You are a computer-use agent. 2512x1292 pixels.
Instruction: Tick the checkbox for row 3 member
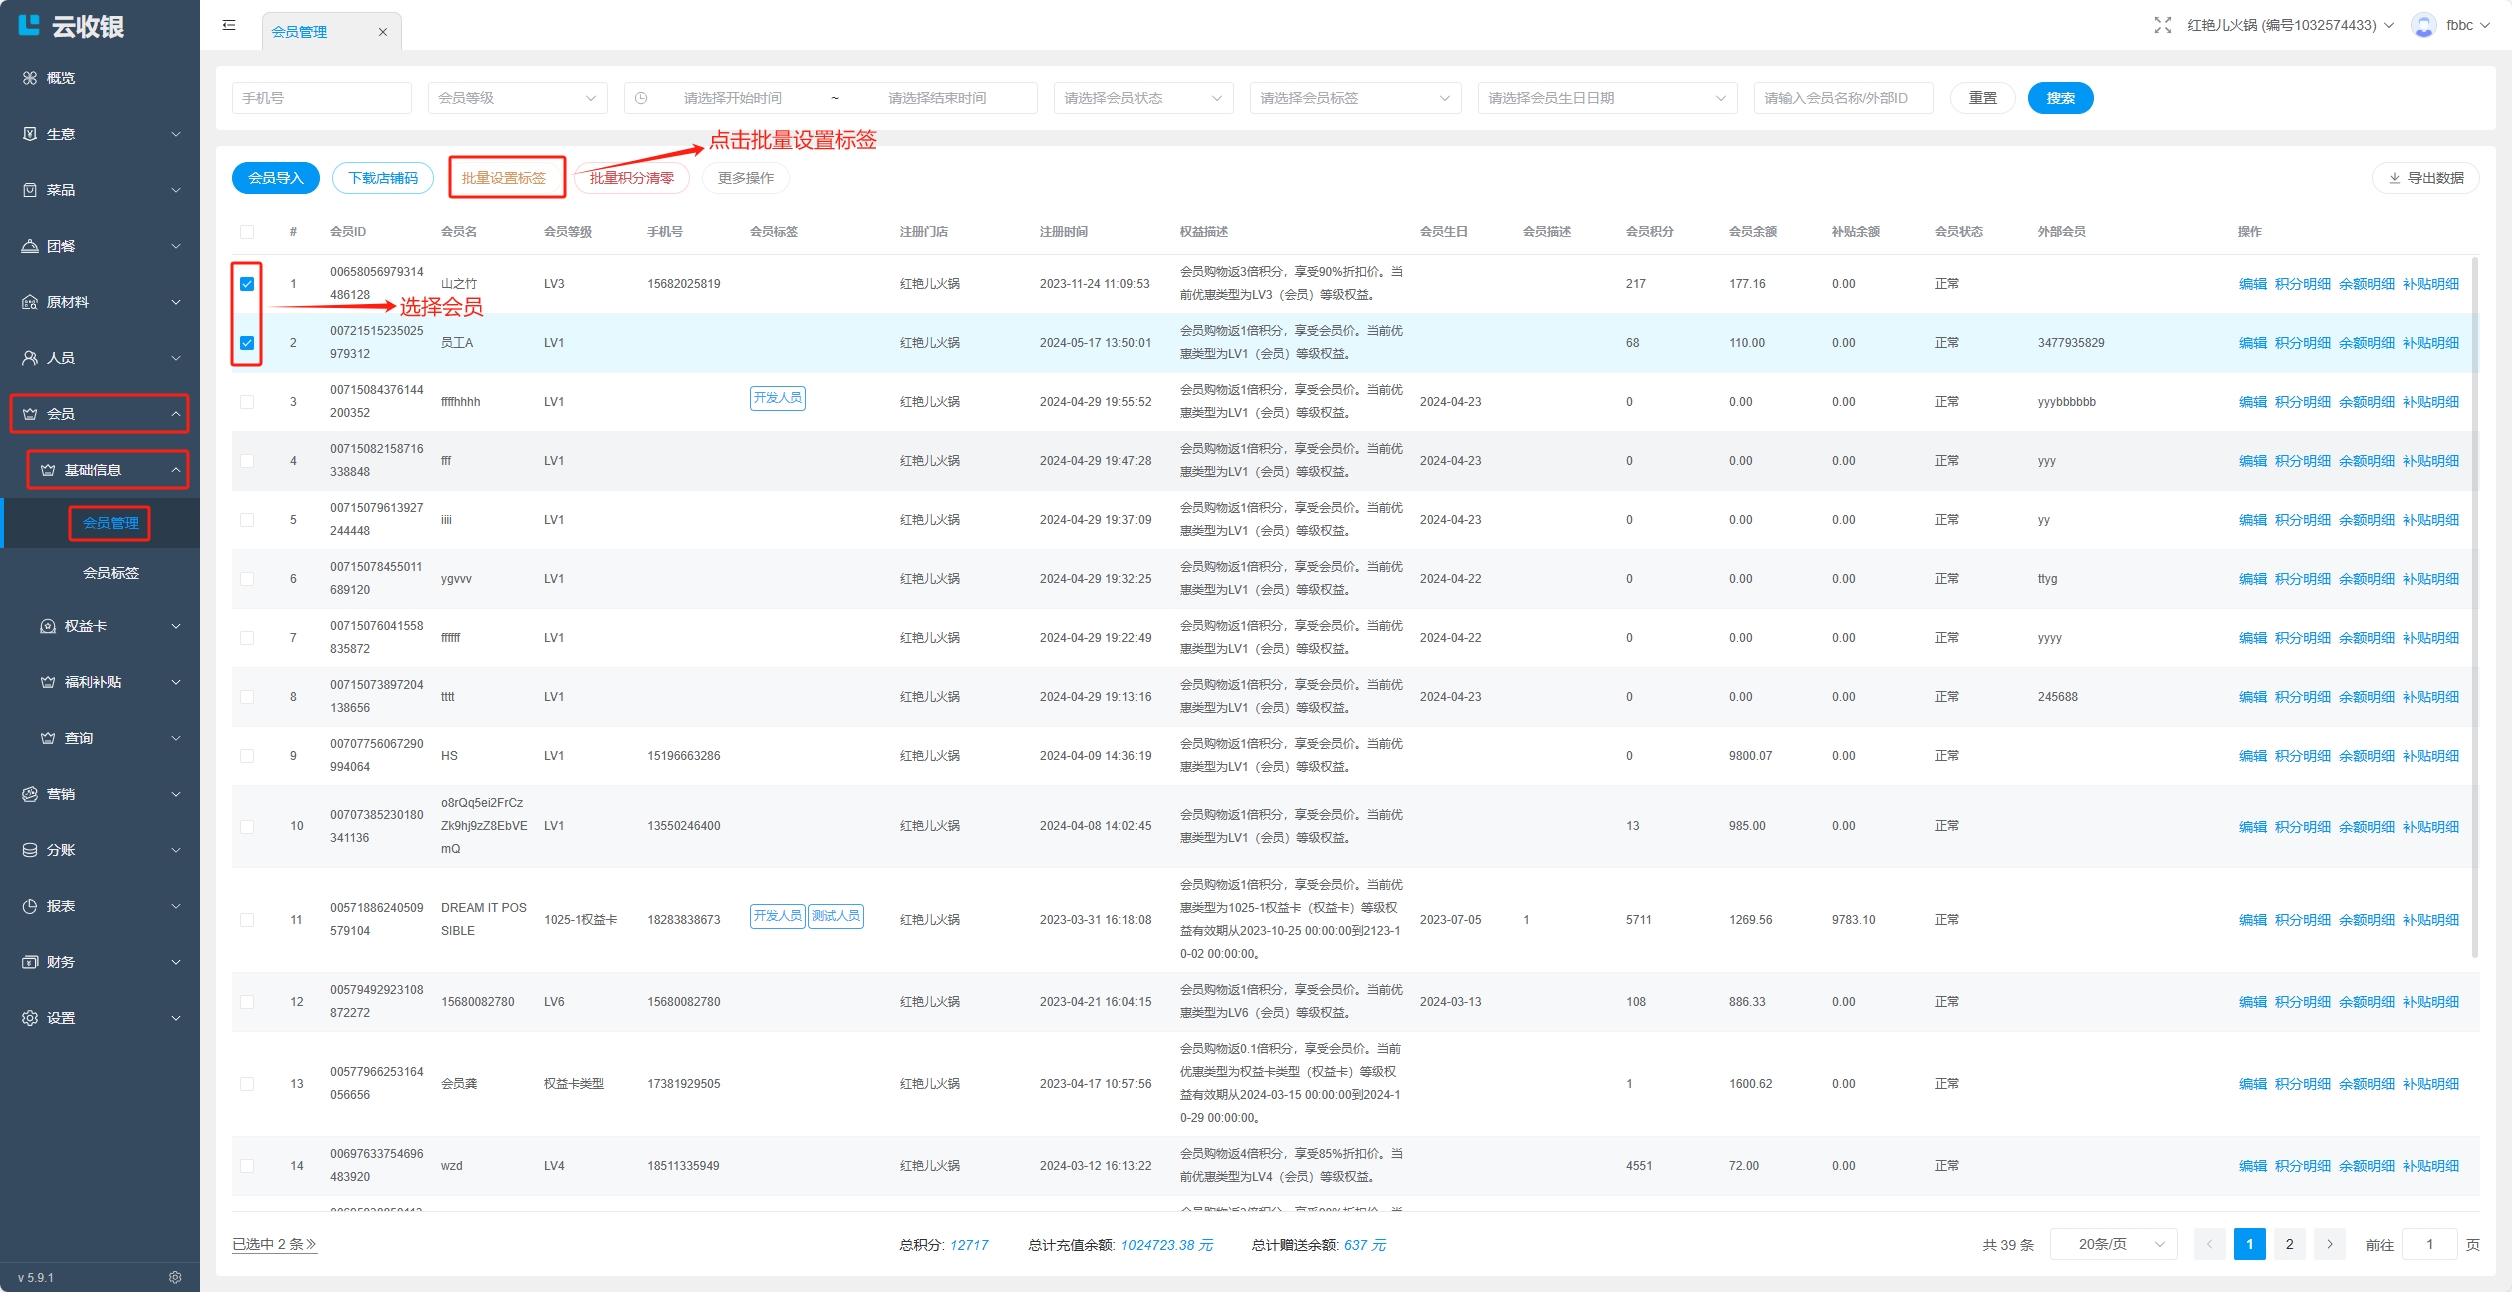tap(247, 402)
